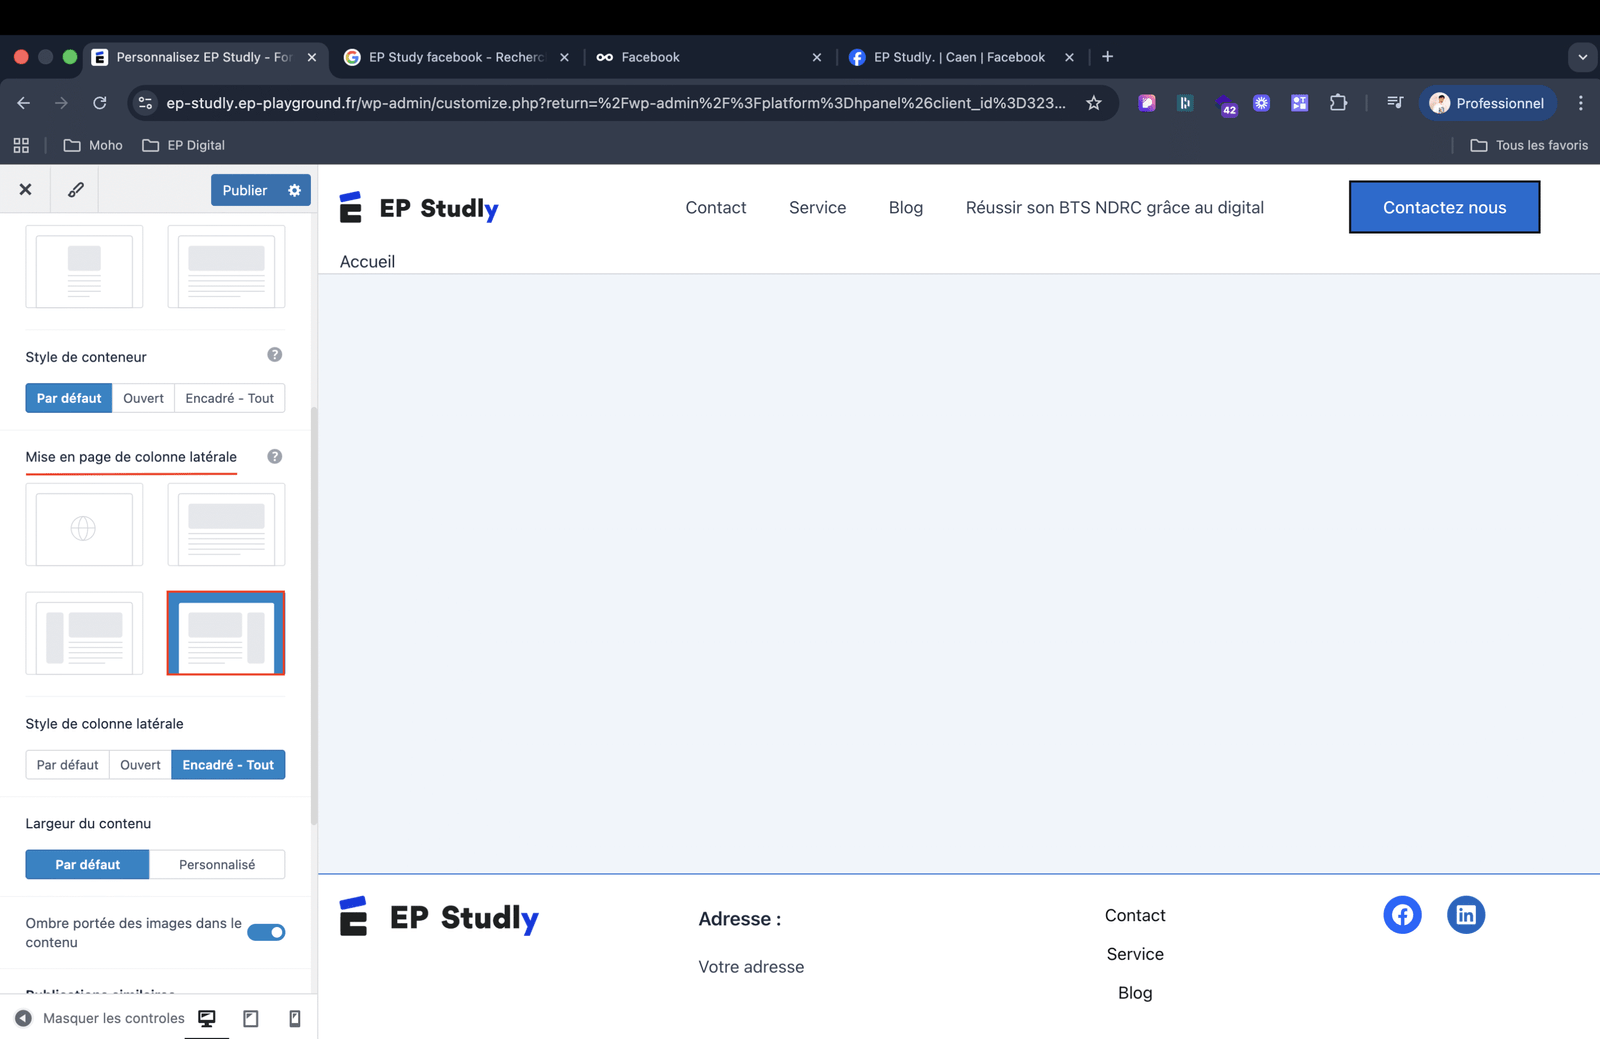Select left sidebar layout thumbnail

coord(84,633)
